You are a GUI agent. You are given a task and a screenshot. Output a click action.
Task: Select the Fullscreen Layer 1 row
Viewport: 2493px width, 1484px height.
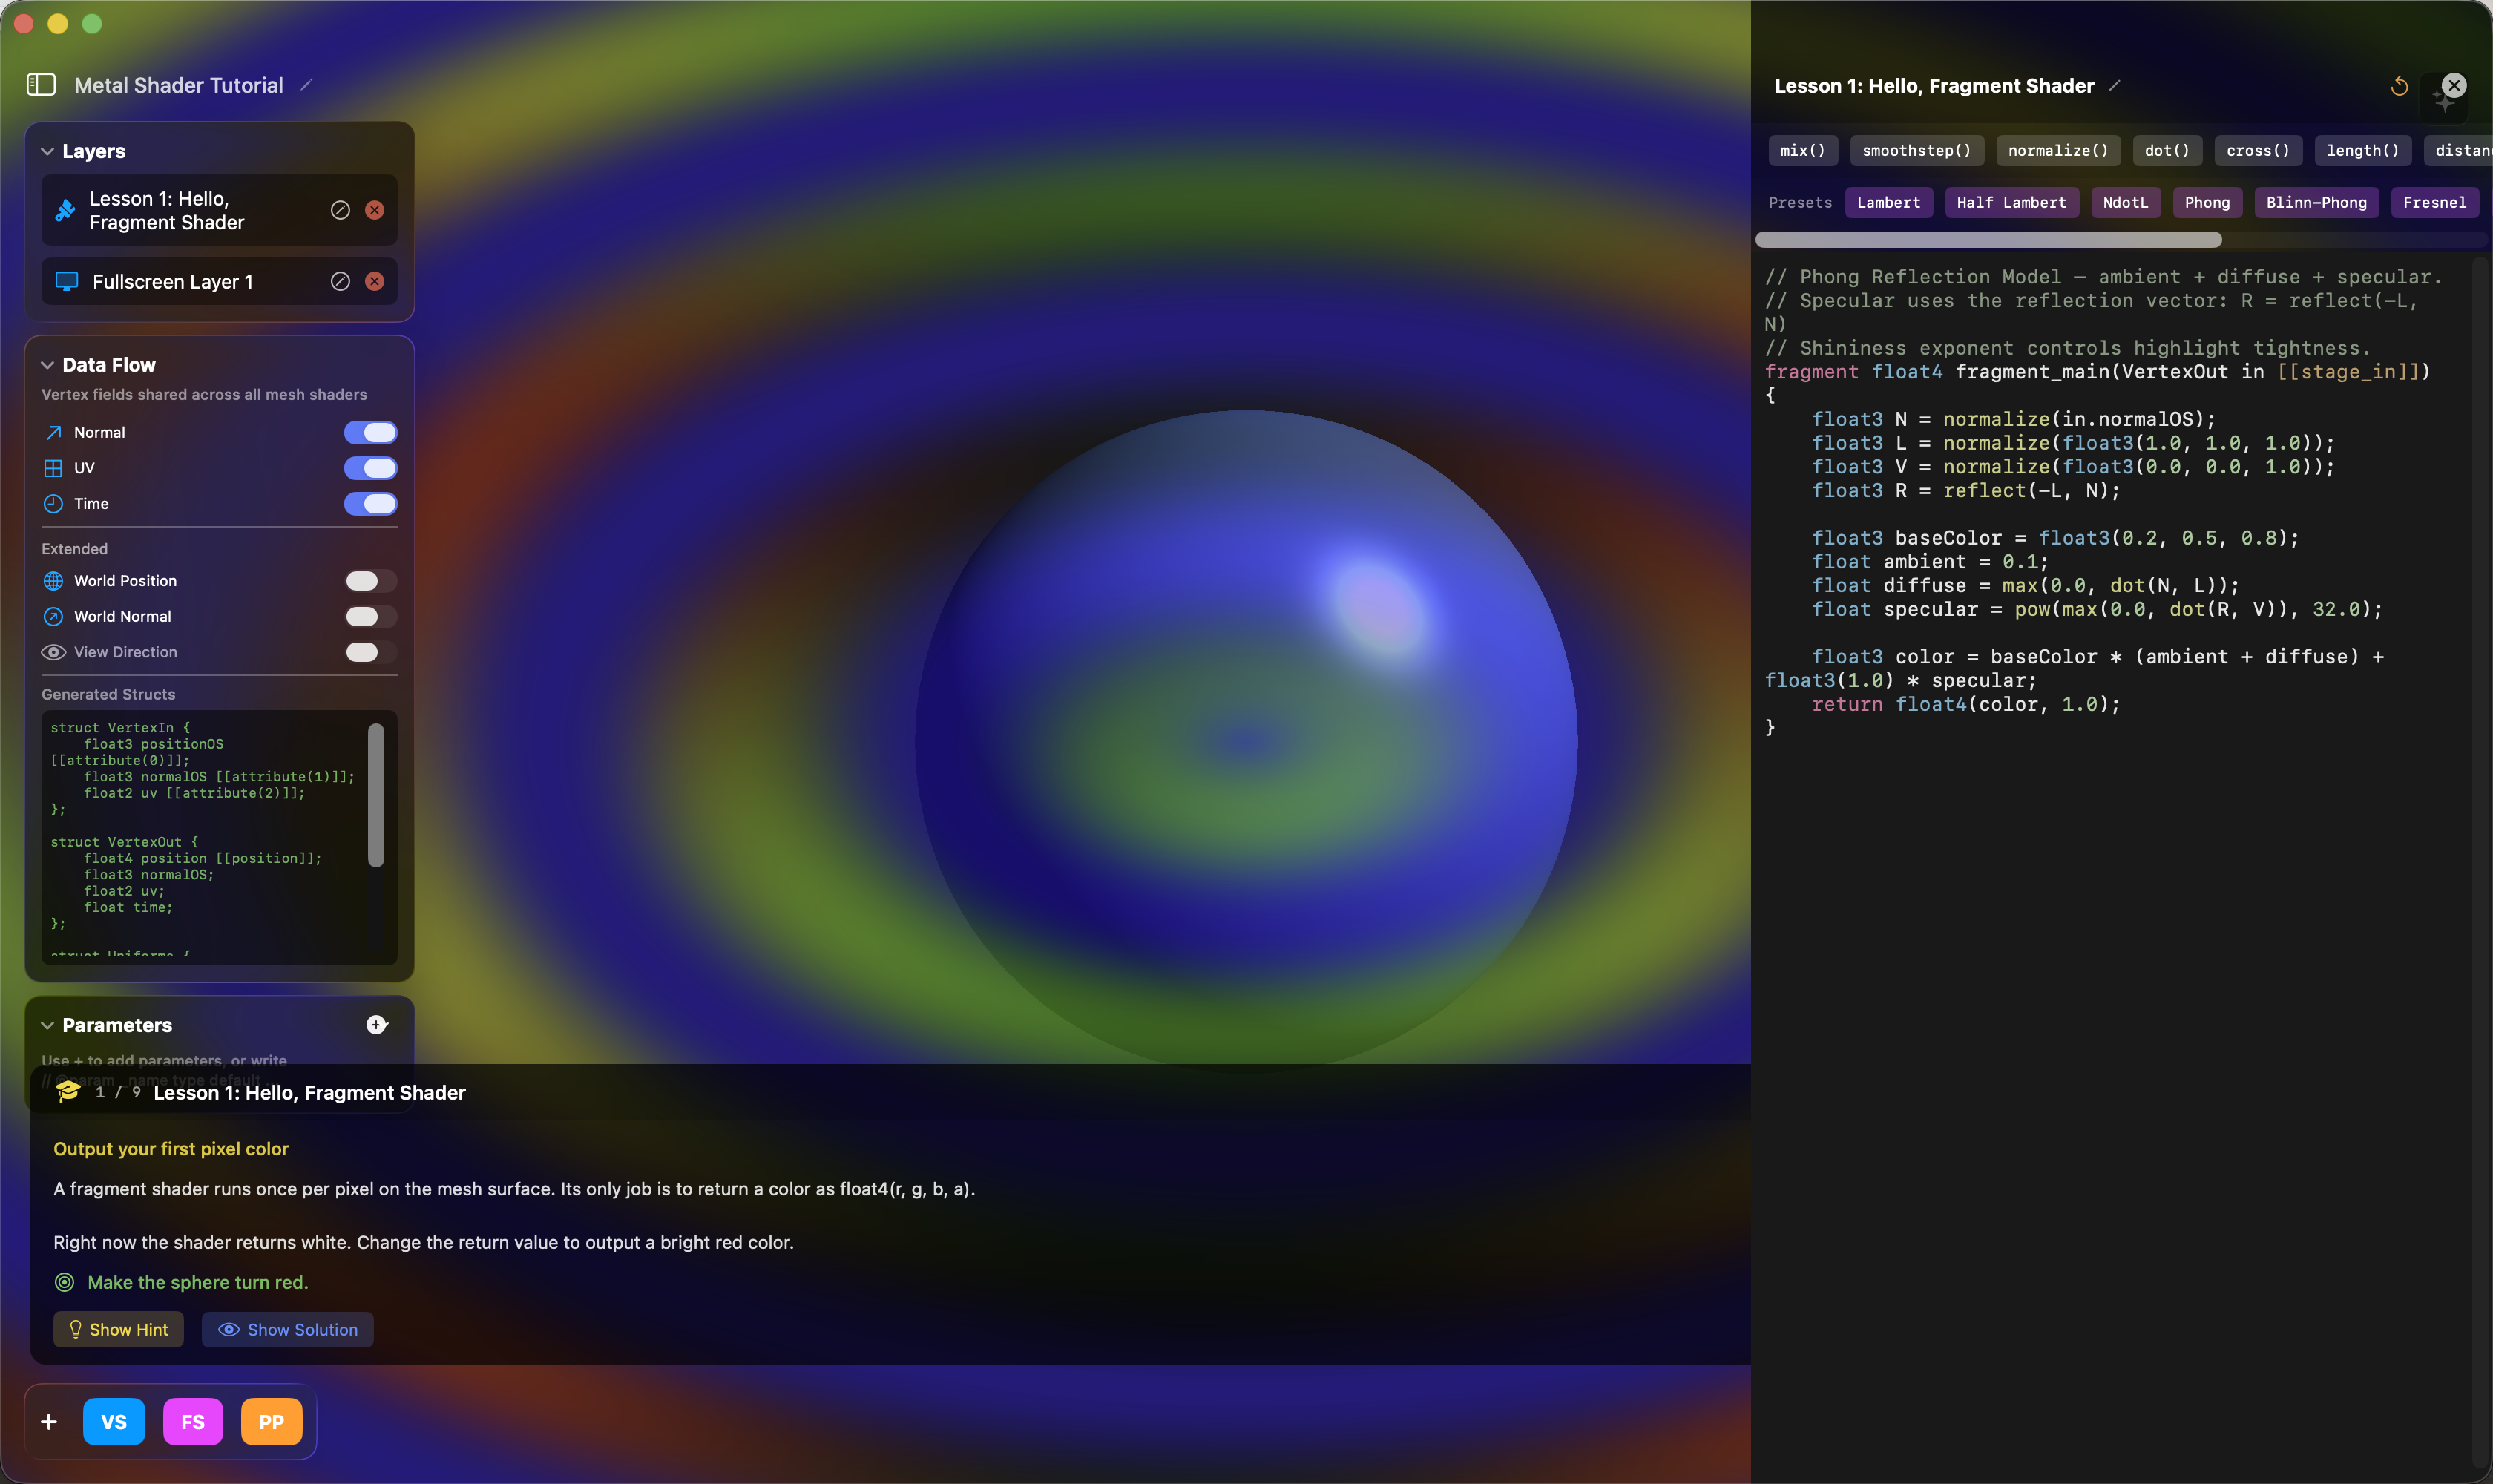point(219,282)
